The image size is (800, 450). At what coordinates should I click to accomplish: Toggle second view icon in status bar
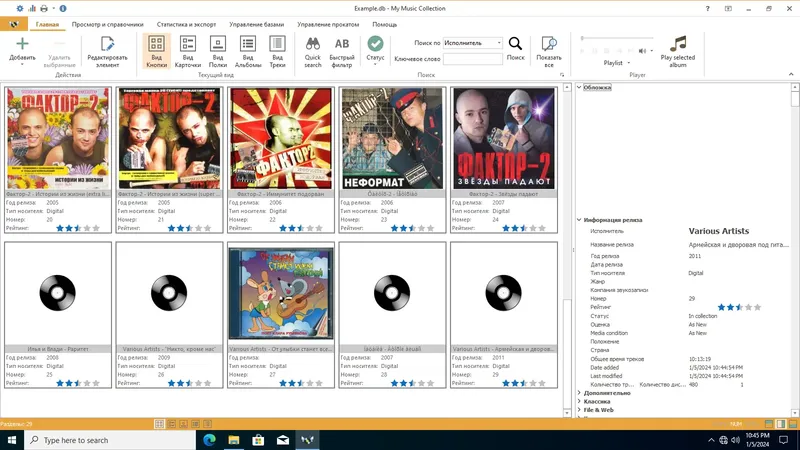[x=172, y=424]
